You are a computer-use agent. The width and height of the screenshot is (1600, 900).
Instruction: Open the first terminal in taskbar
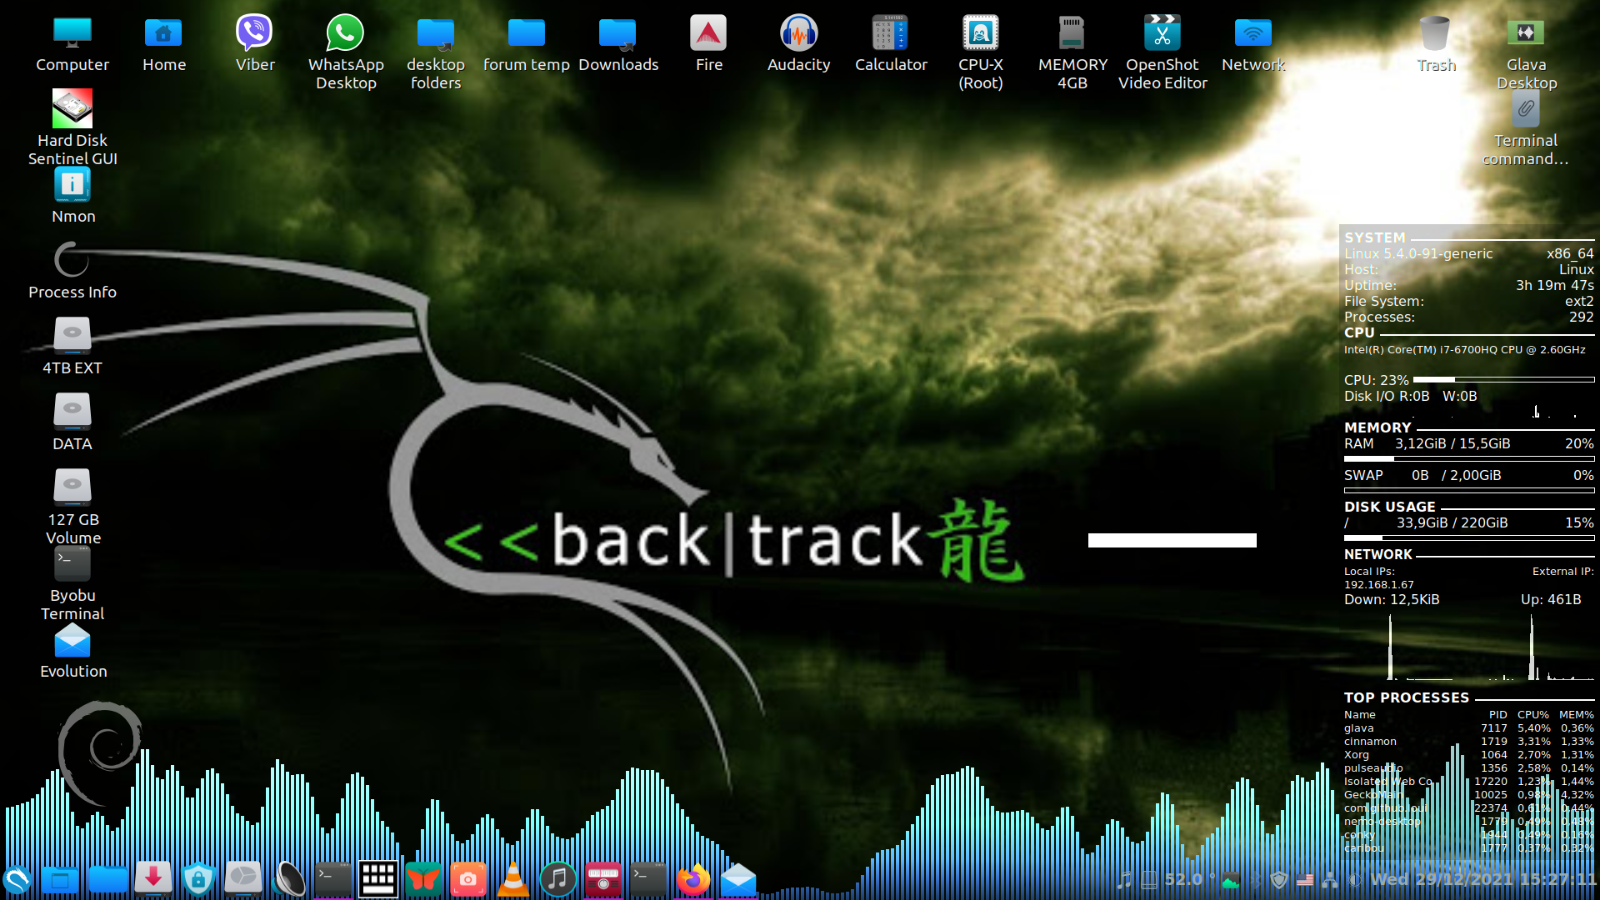333,879
